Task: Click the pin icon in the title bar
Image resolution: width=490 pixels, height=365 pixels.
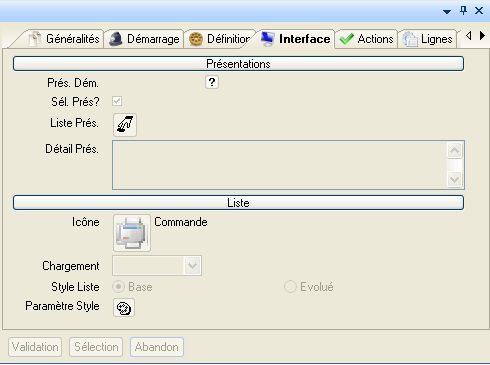Action: pos(463,11)
